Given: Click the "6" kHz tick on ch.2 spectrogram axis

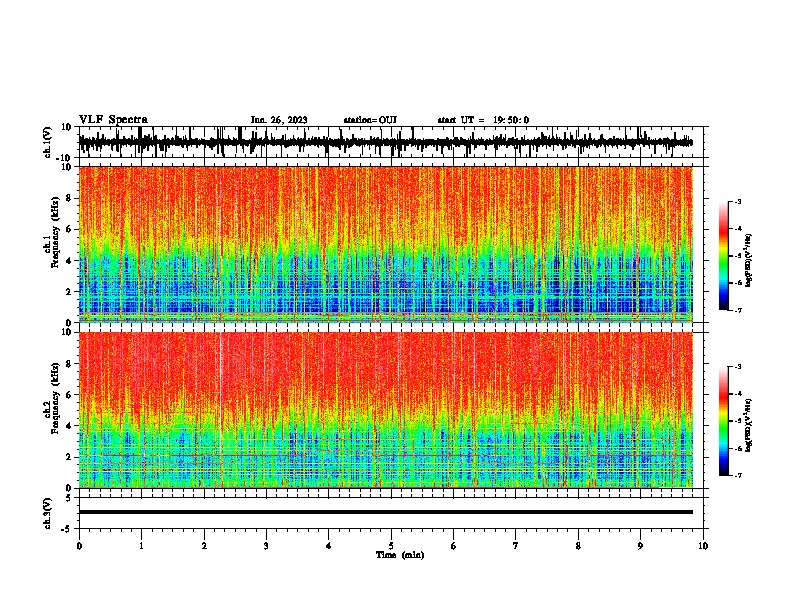Looking at the screenshot, I should coord(70,394).
